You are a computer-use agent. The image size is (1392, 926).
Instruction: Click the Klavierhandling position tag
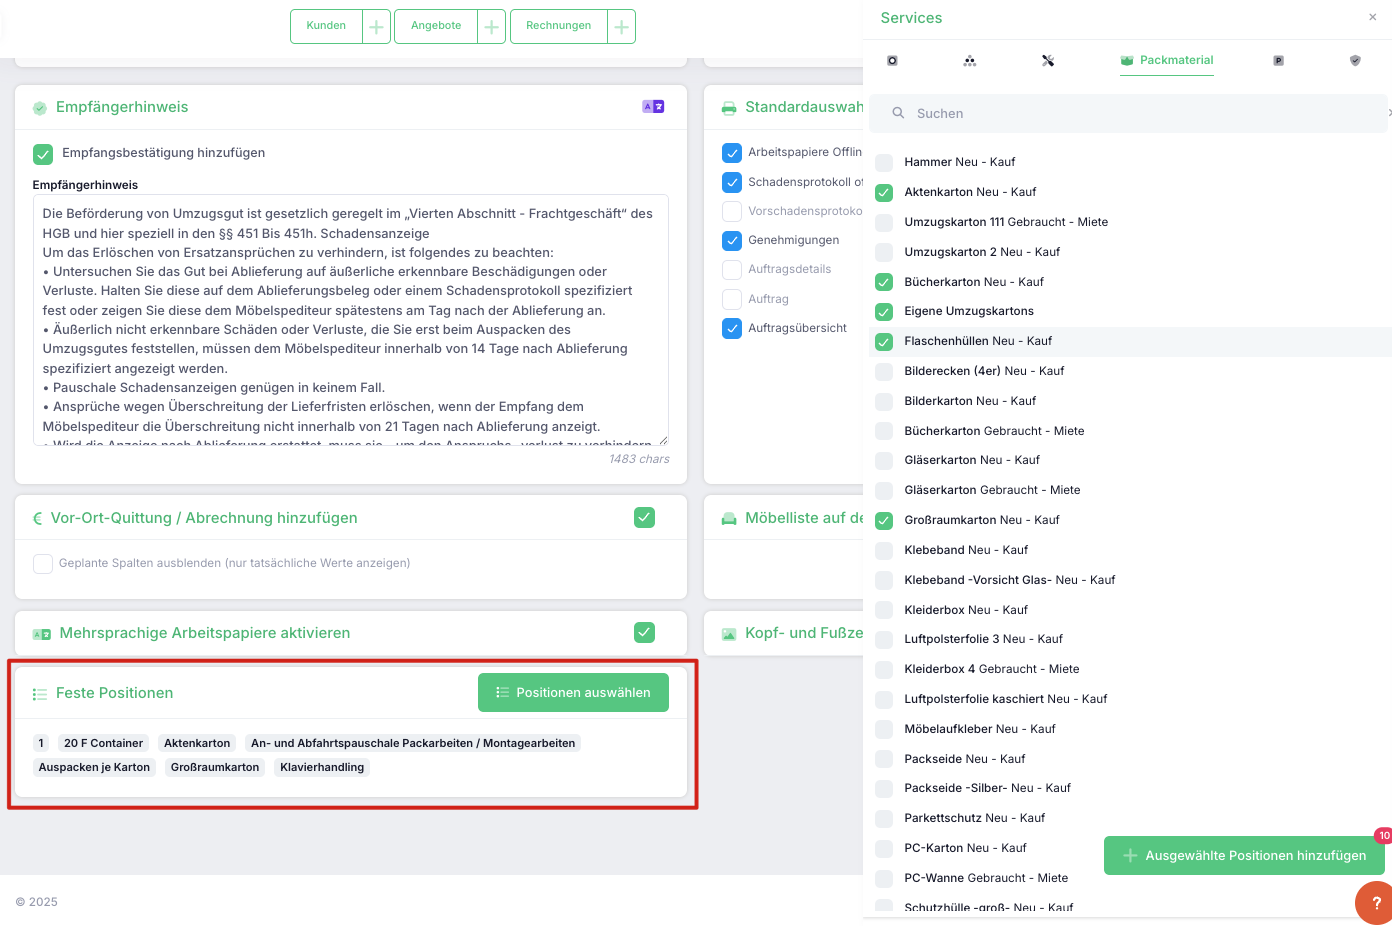pyautogui.click(x=322, y=768)
